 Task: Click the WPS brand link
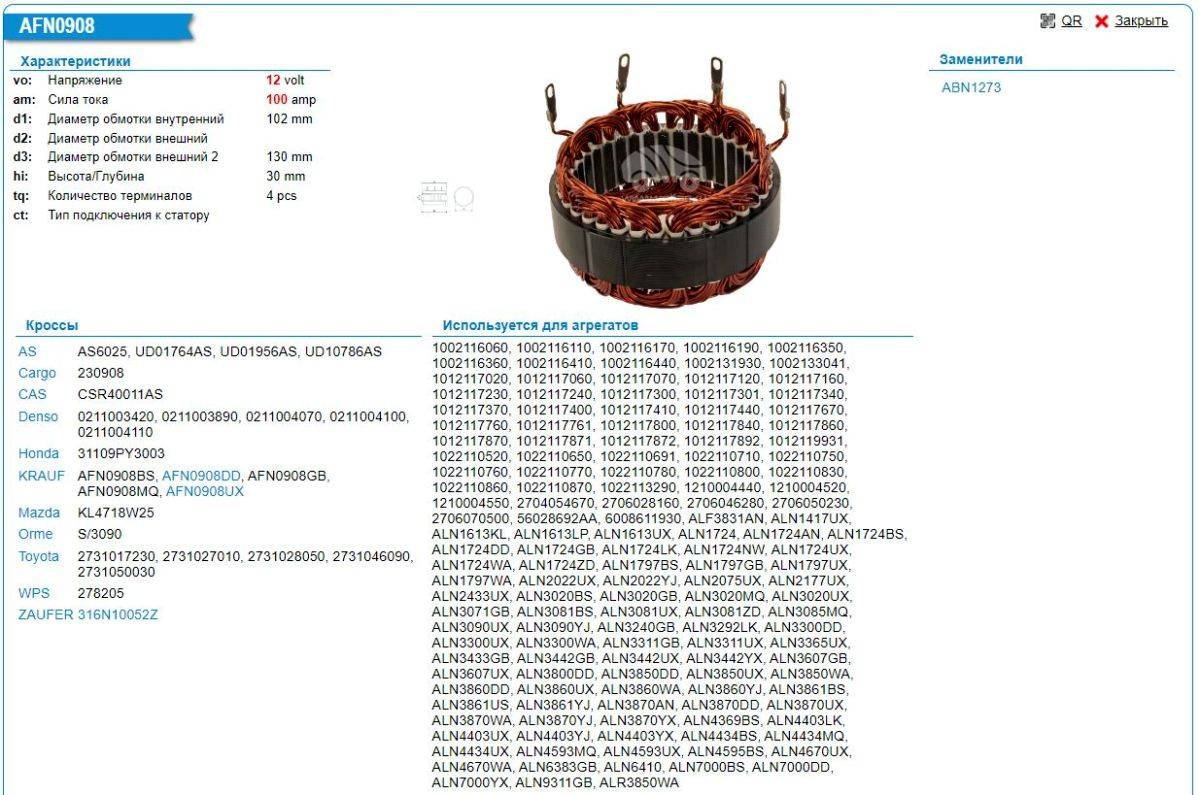click(32, 593)
